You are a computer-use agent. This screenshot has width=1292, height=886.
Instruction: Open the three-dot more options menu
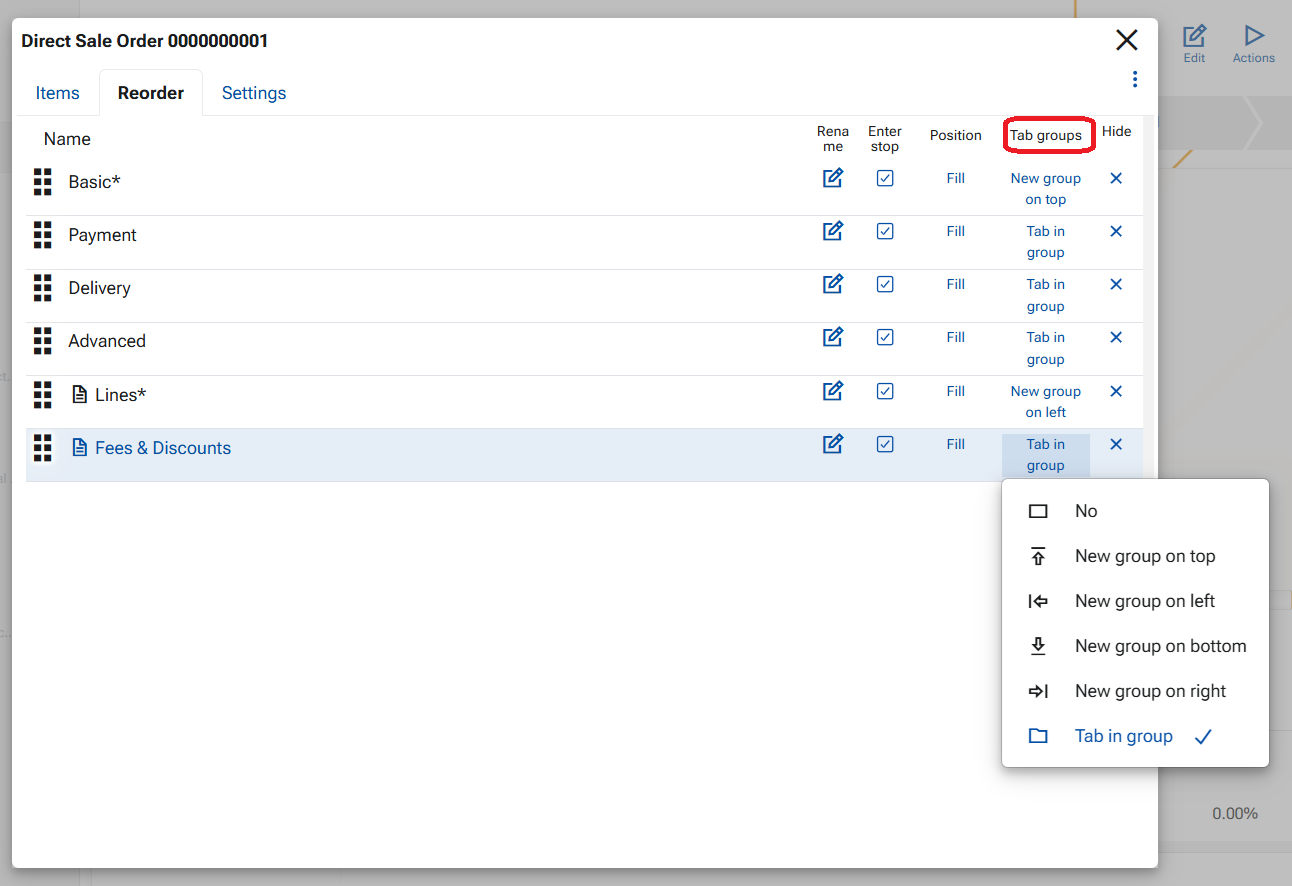click(1134, 79)
